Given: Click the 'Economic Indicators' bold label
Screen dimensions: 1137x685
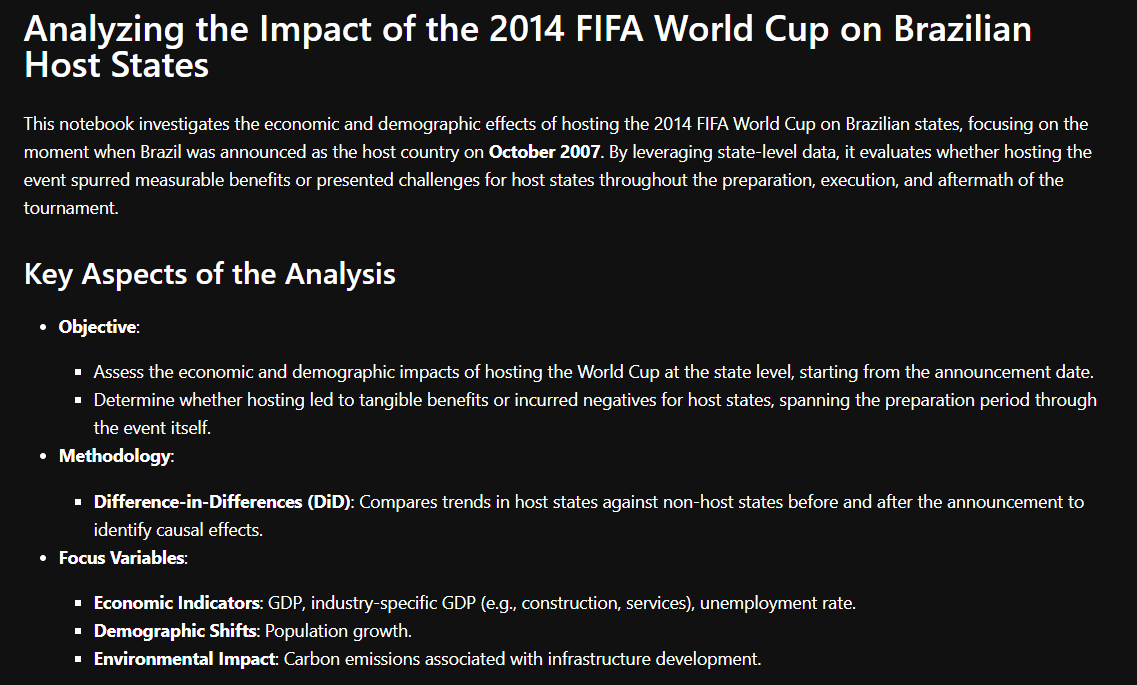Looking at the screenshot, I should tap(177, 603).
